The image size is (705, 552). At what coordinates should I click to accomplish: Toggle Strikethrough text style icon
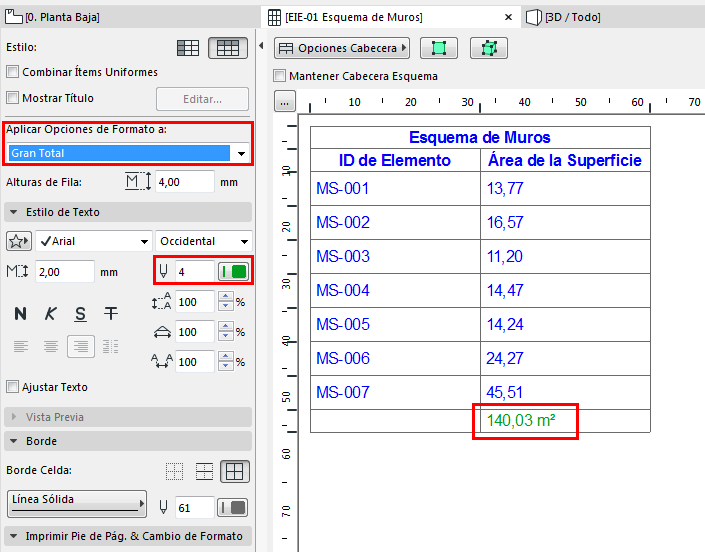[110, 314]
